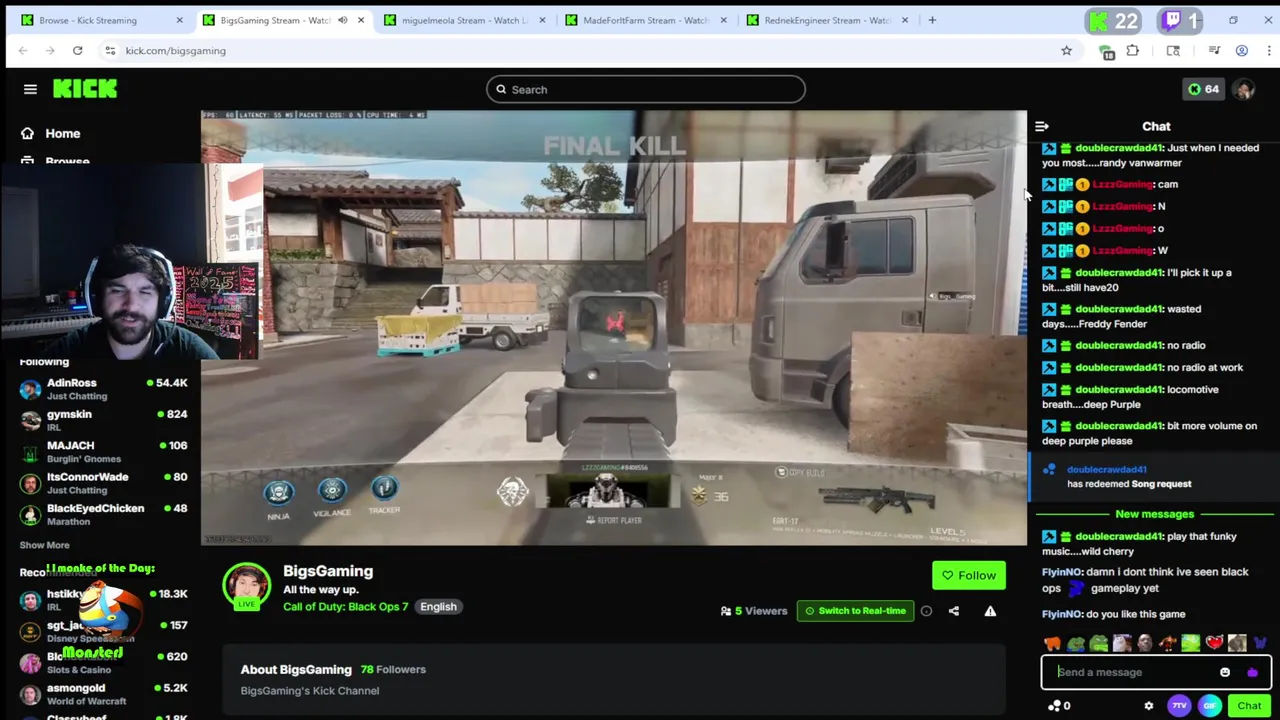Insert red heart quick emote
This screenshot has height=720, width=1280.
point(1214,644)
